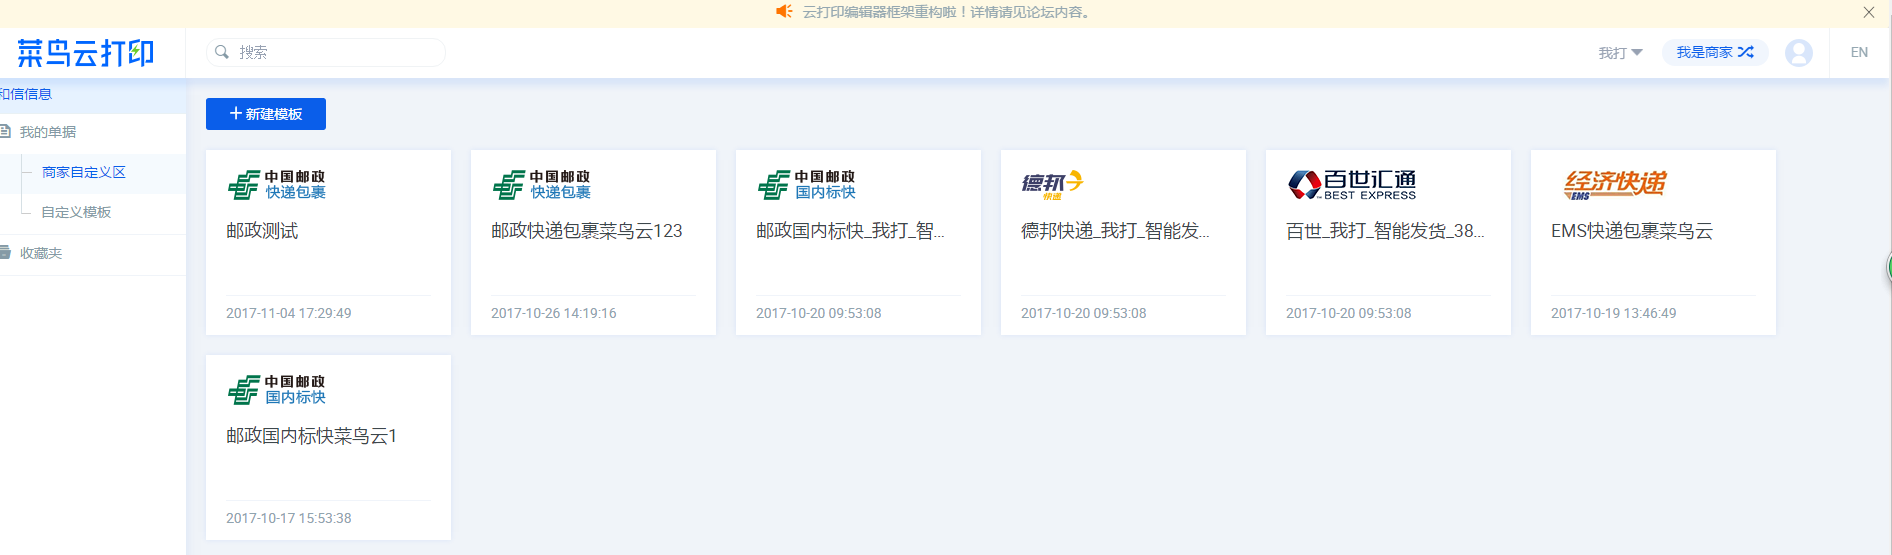Select 商家自定义区 tree item
Screen dimensions: 1892x555
[x=84, y=172]
